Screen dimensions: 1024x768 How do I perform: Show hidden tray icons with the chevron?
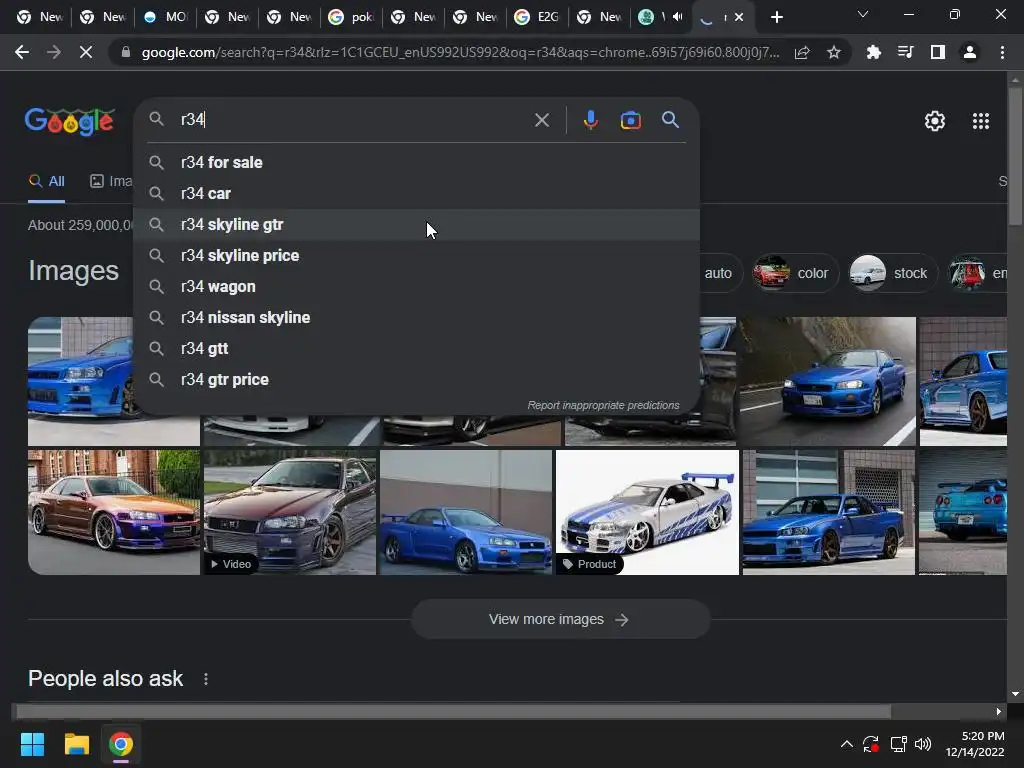(x=846, y=744)
